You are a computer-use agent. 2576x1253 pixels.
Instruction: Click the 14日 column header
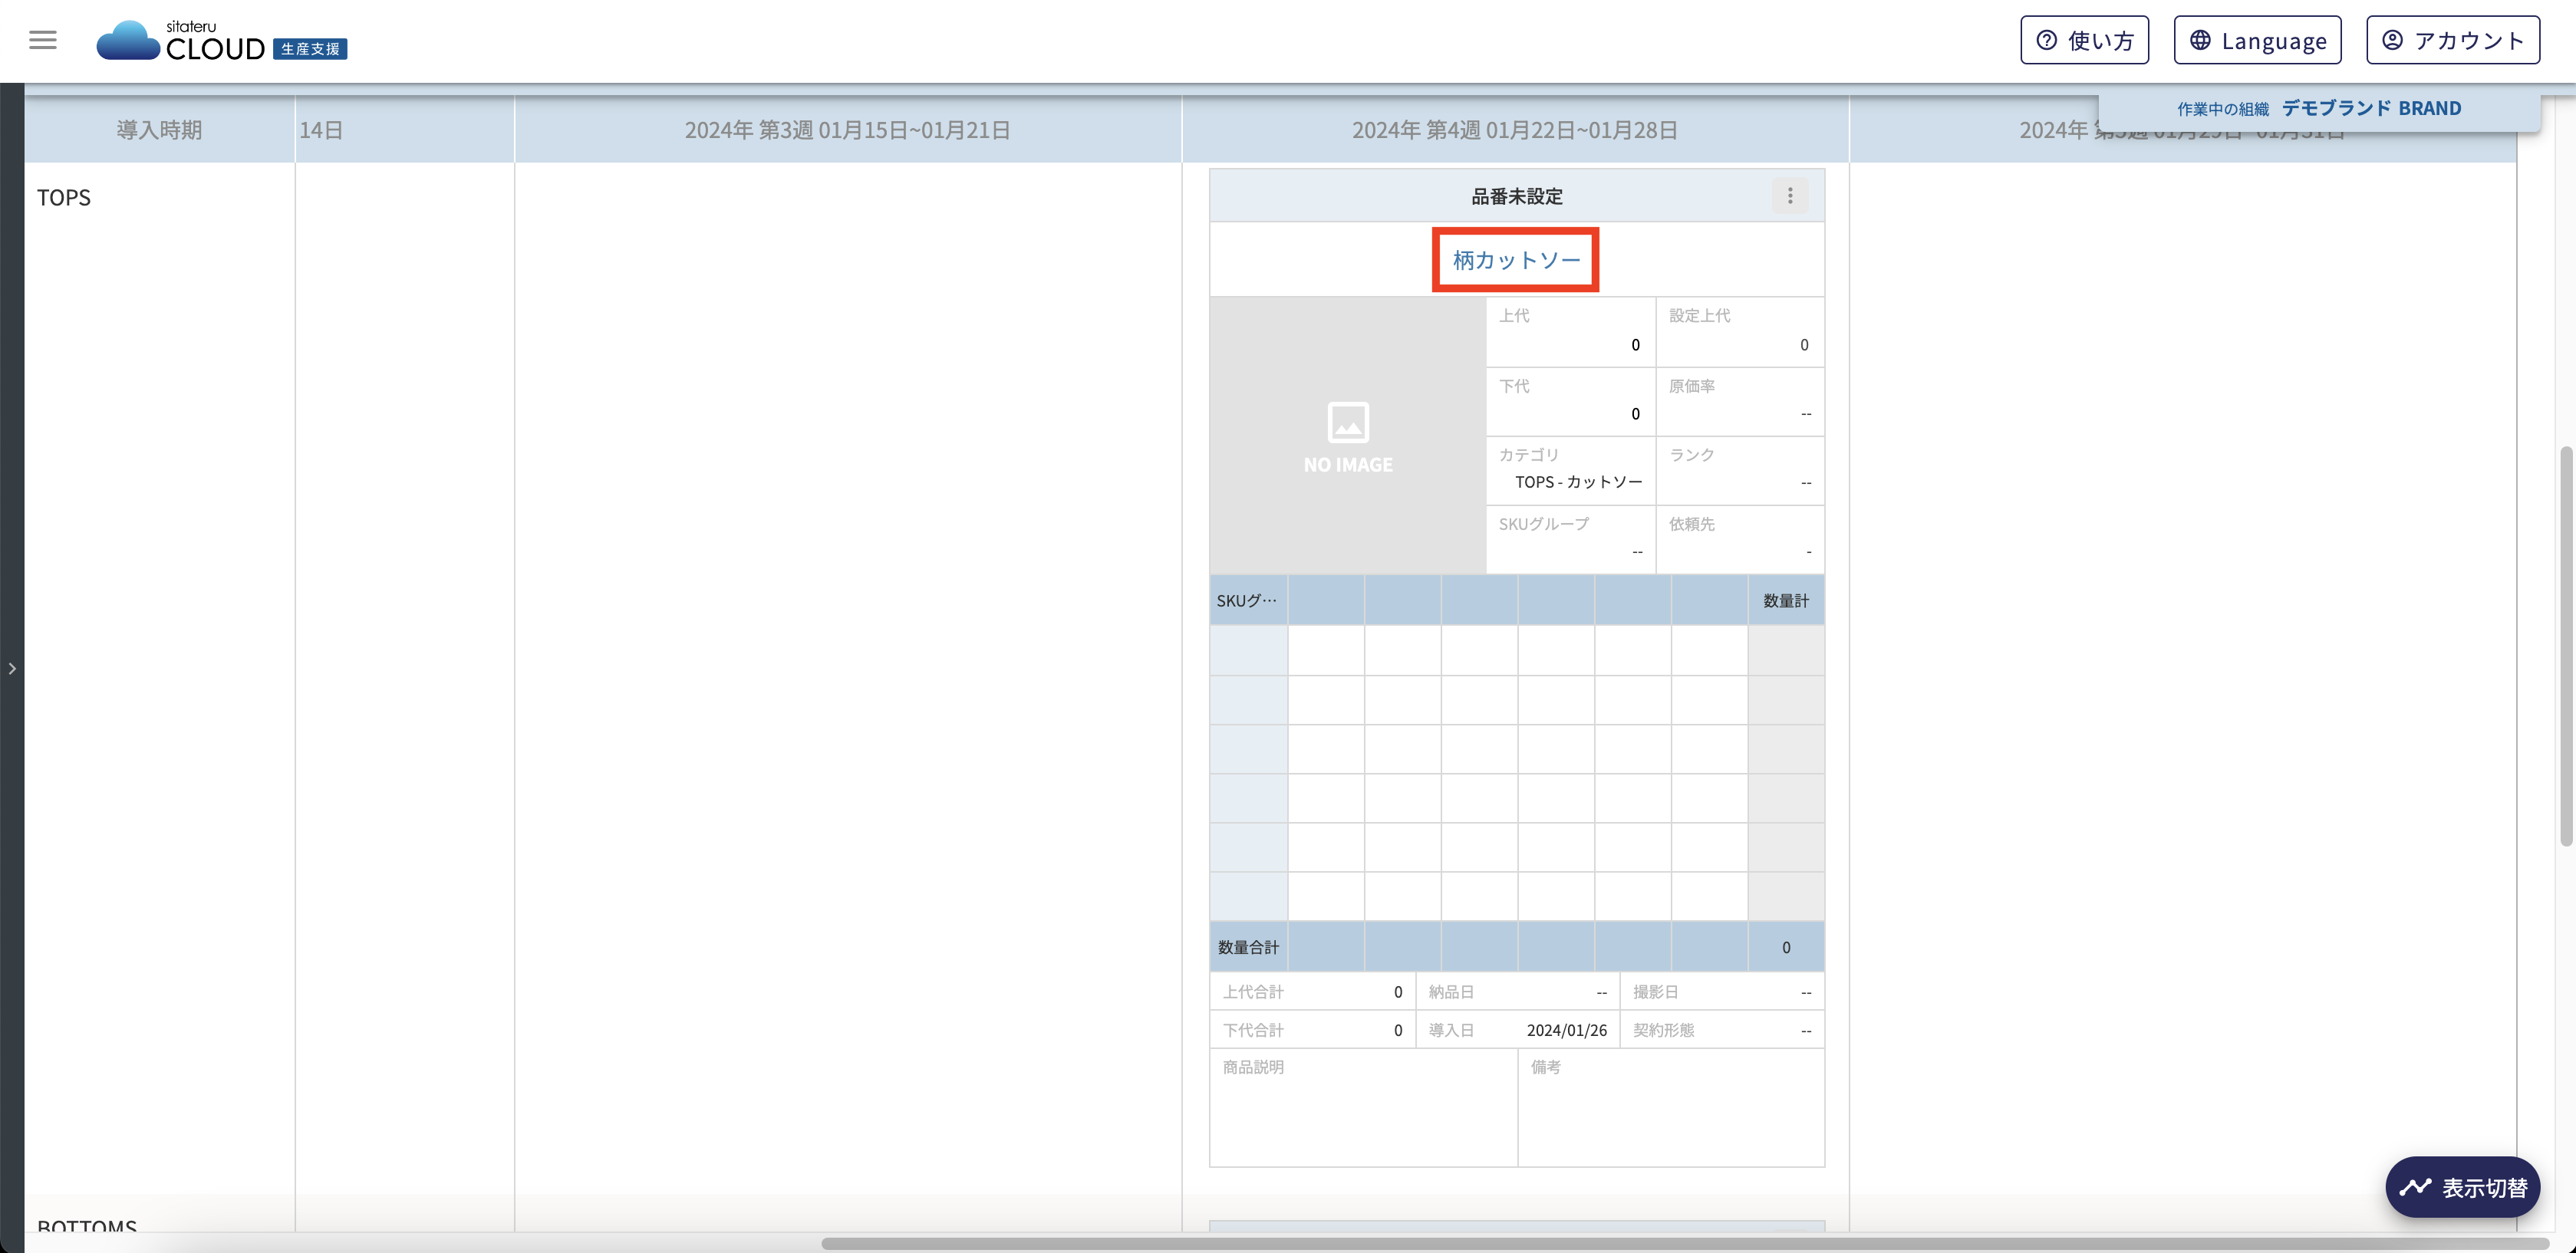click(404, 130)
